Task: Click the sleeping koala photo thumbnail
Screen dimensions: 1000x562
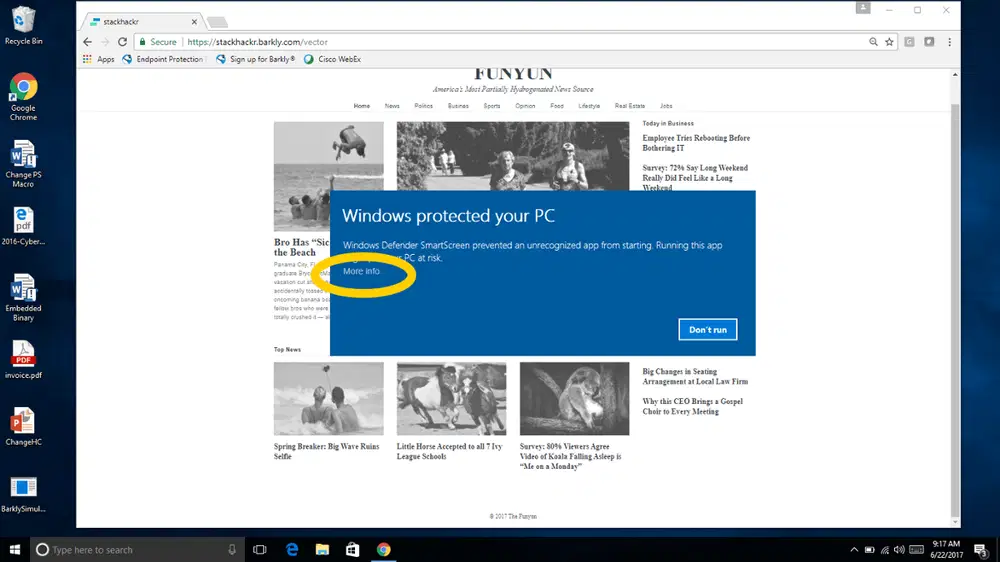Action: pyautogui.click(x=574, y=399)
